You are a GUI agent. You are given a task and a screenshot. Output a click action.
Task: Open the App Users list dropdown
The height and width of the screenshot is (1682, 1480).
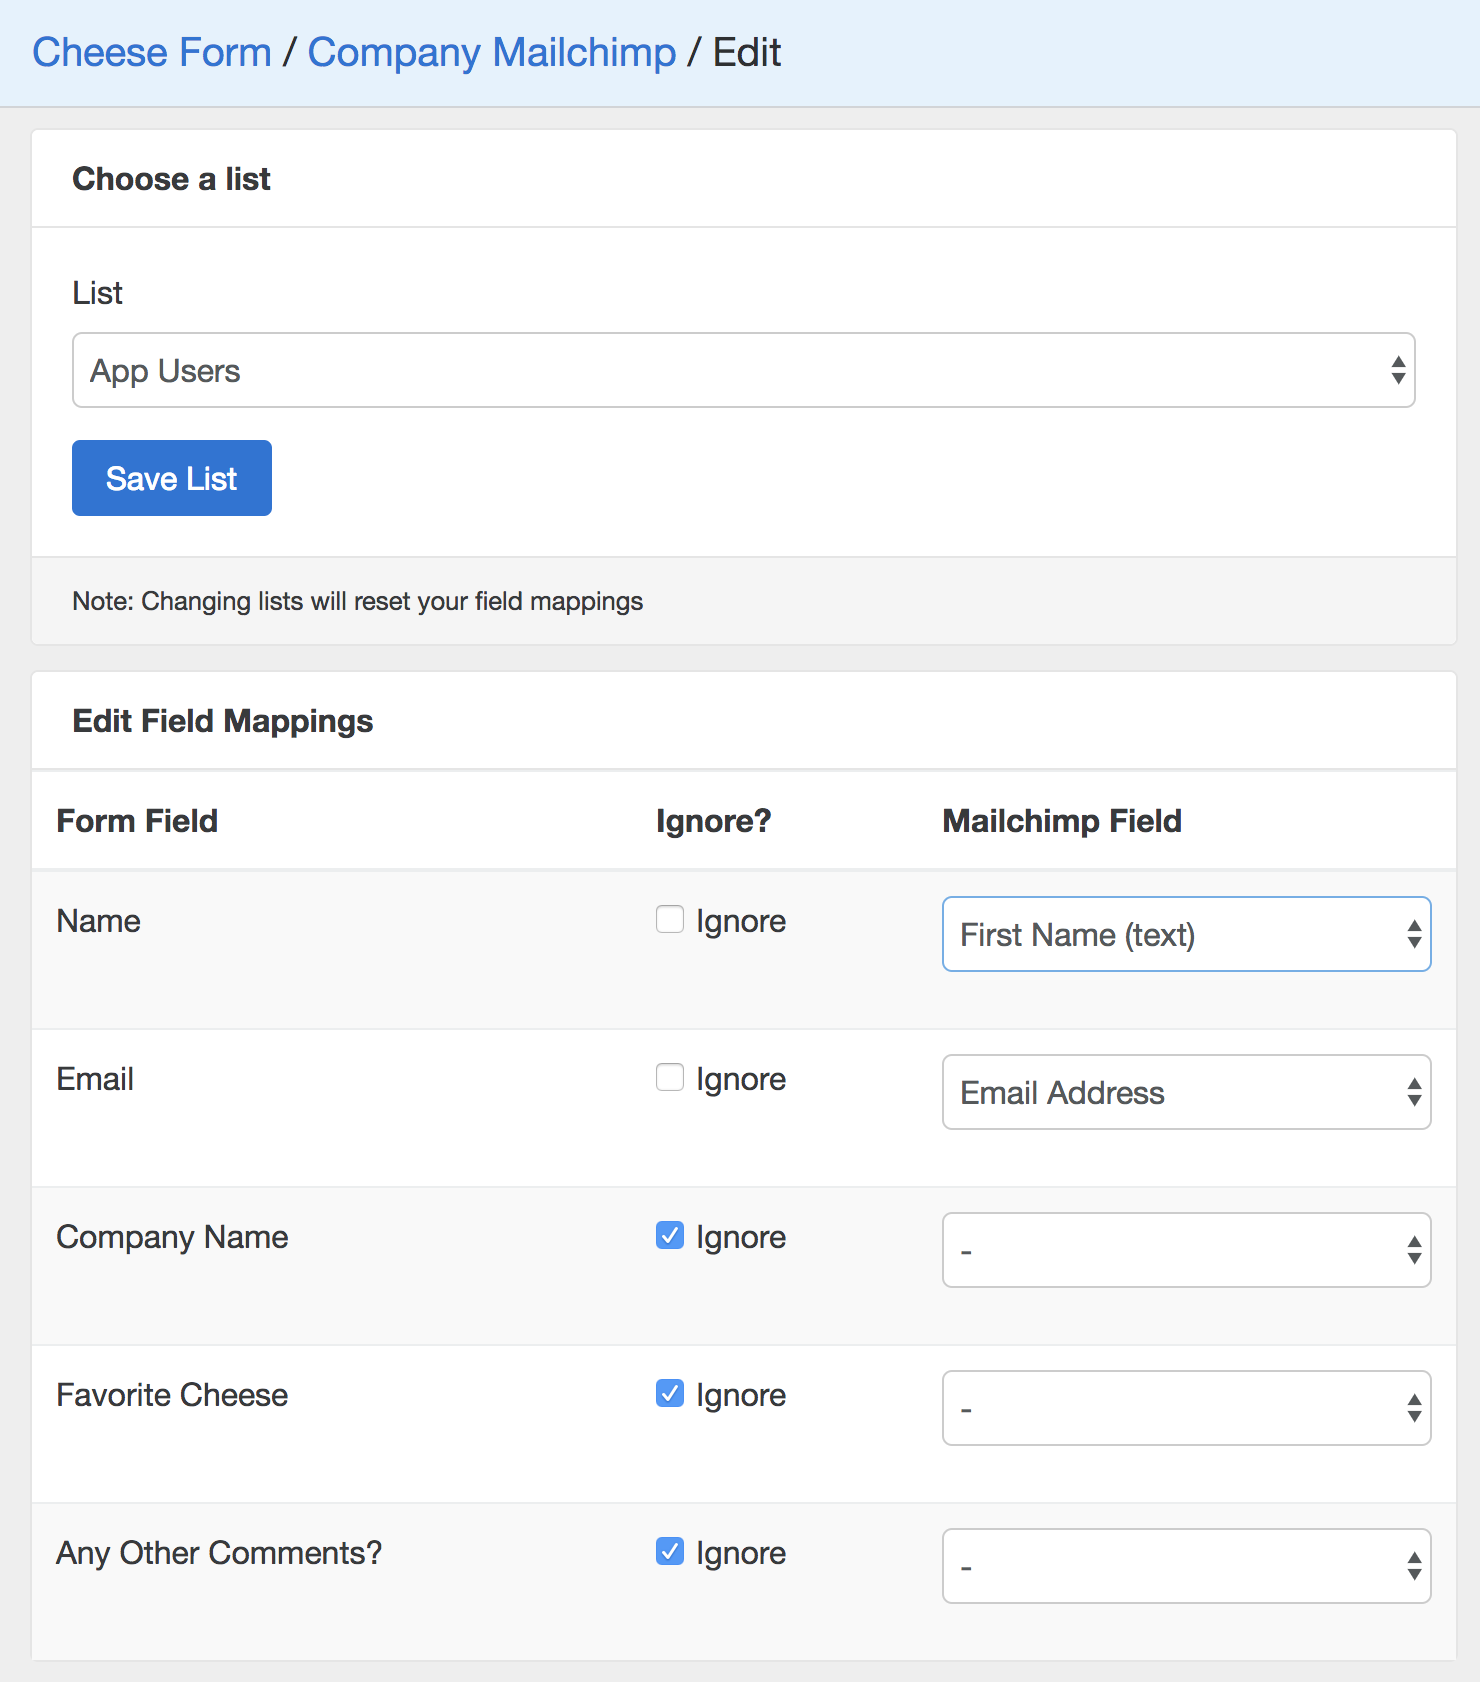(742, 370)
